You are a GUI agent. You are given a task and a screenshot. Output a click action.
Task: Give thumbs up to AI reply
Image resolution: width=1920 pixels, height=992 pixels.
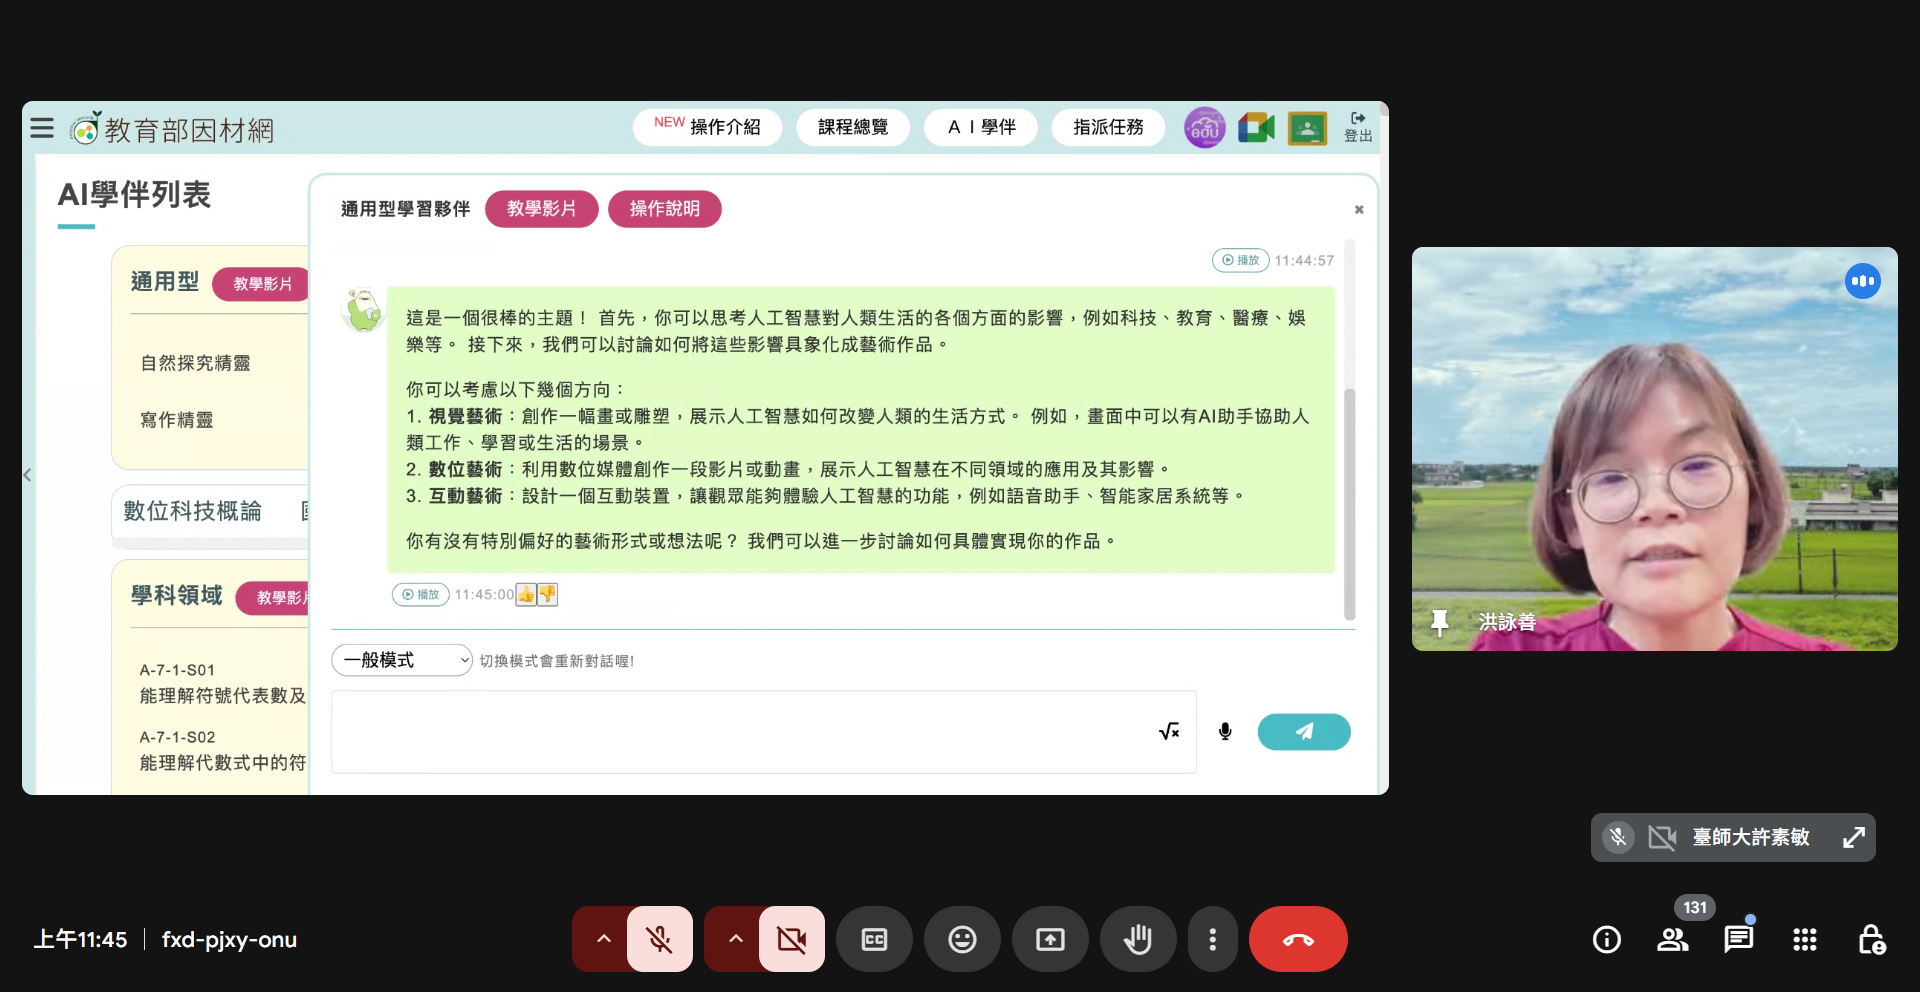(526, 594)
